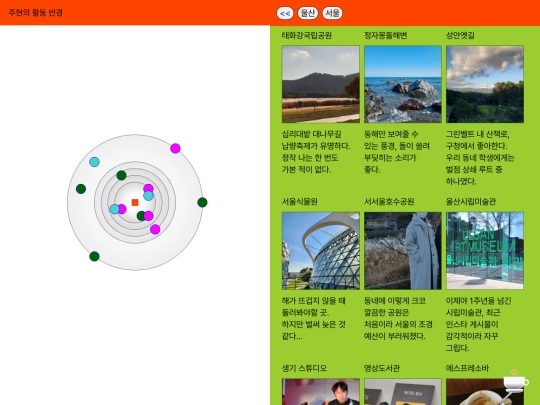Click the description starting 동해만 보여줄 수

(x=397, y=152)
